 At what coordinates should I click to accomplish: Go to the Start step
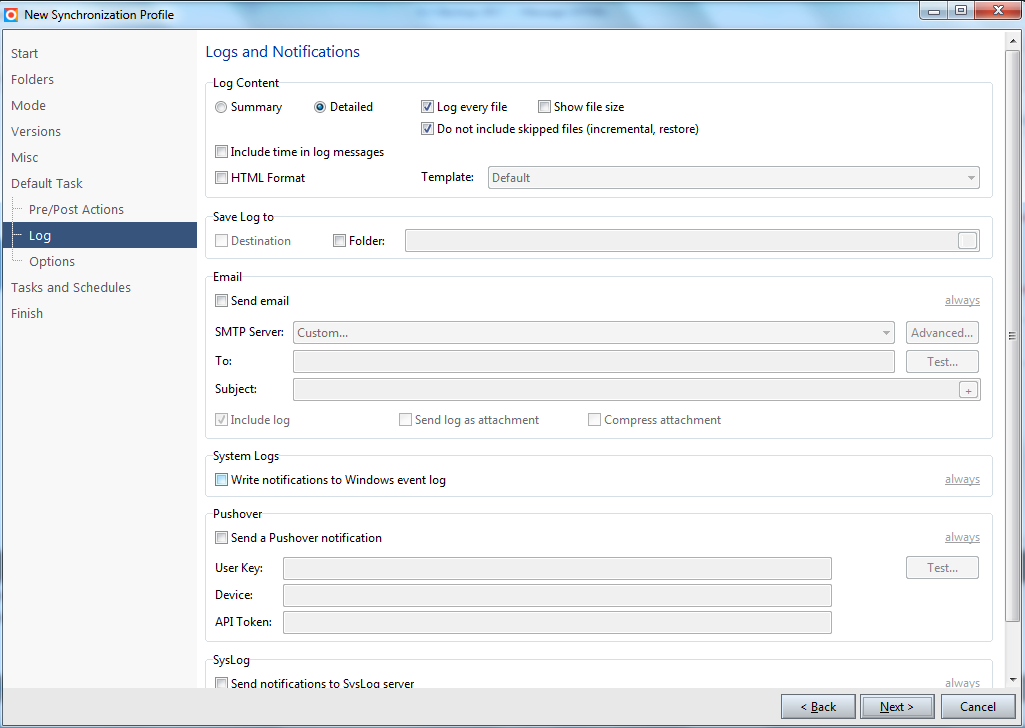click(24, 54)
